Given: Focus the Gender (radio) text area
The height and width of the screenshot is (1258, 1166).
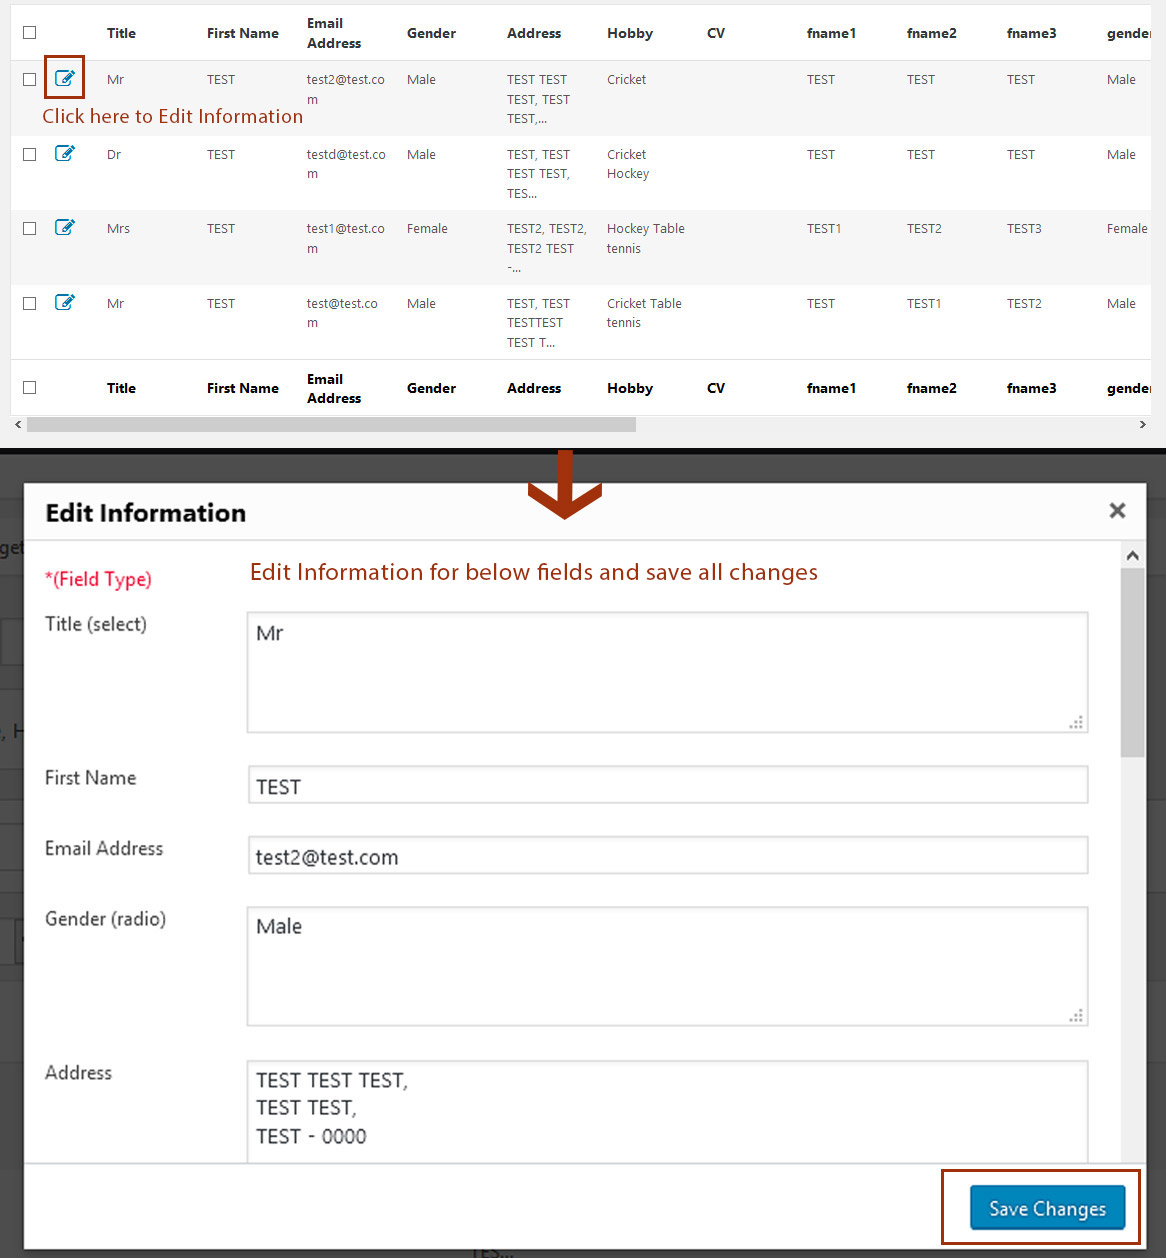Looking at the screenshot, I should tap(667, 966).
